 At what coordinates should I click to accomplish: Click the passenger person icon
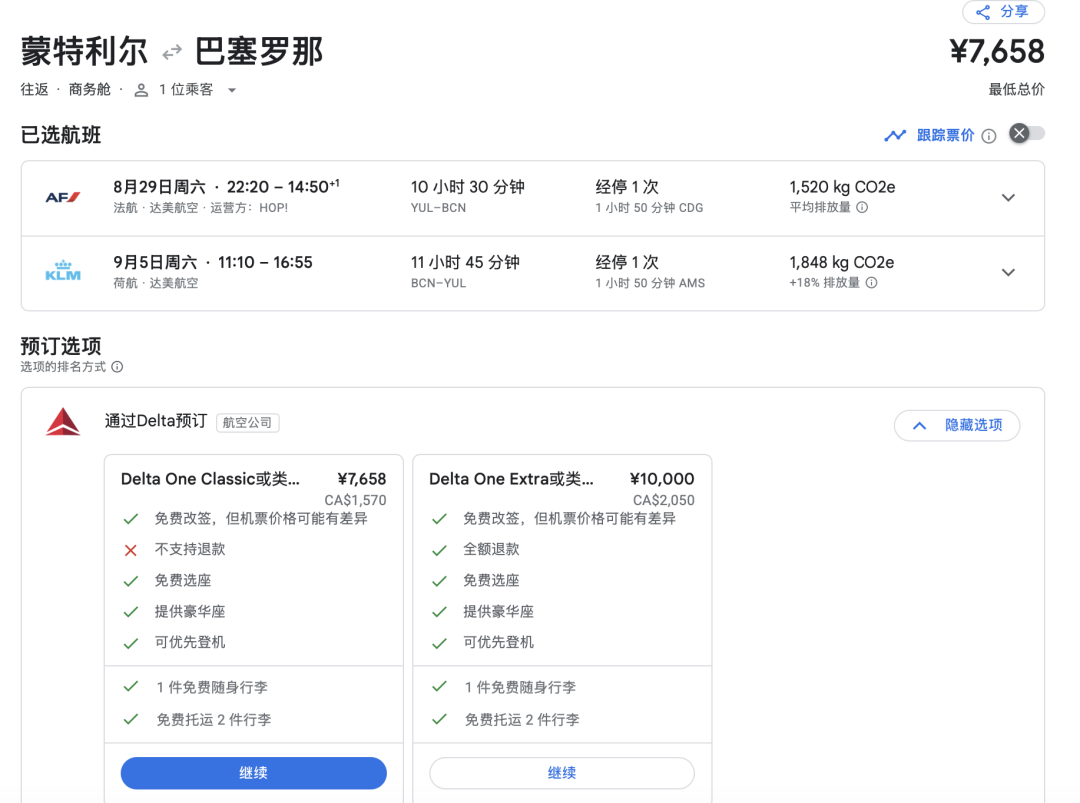coord(141,90)
